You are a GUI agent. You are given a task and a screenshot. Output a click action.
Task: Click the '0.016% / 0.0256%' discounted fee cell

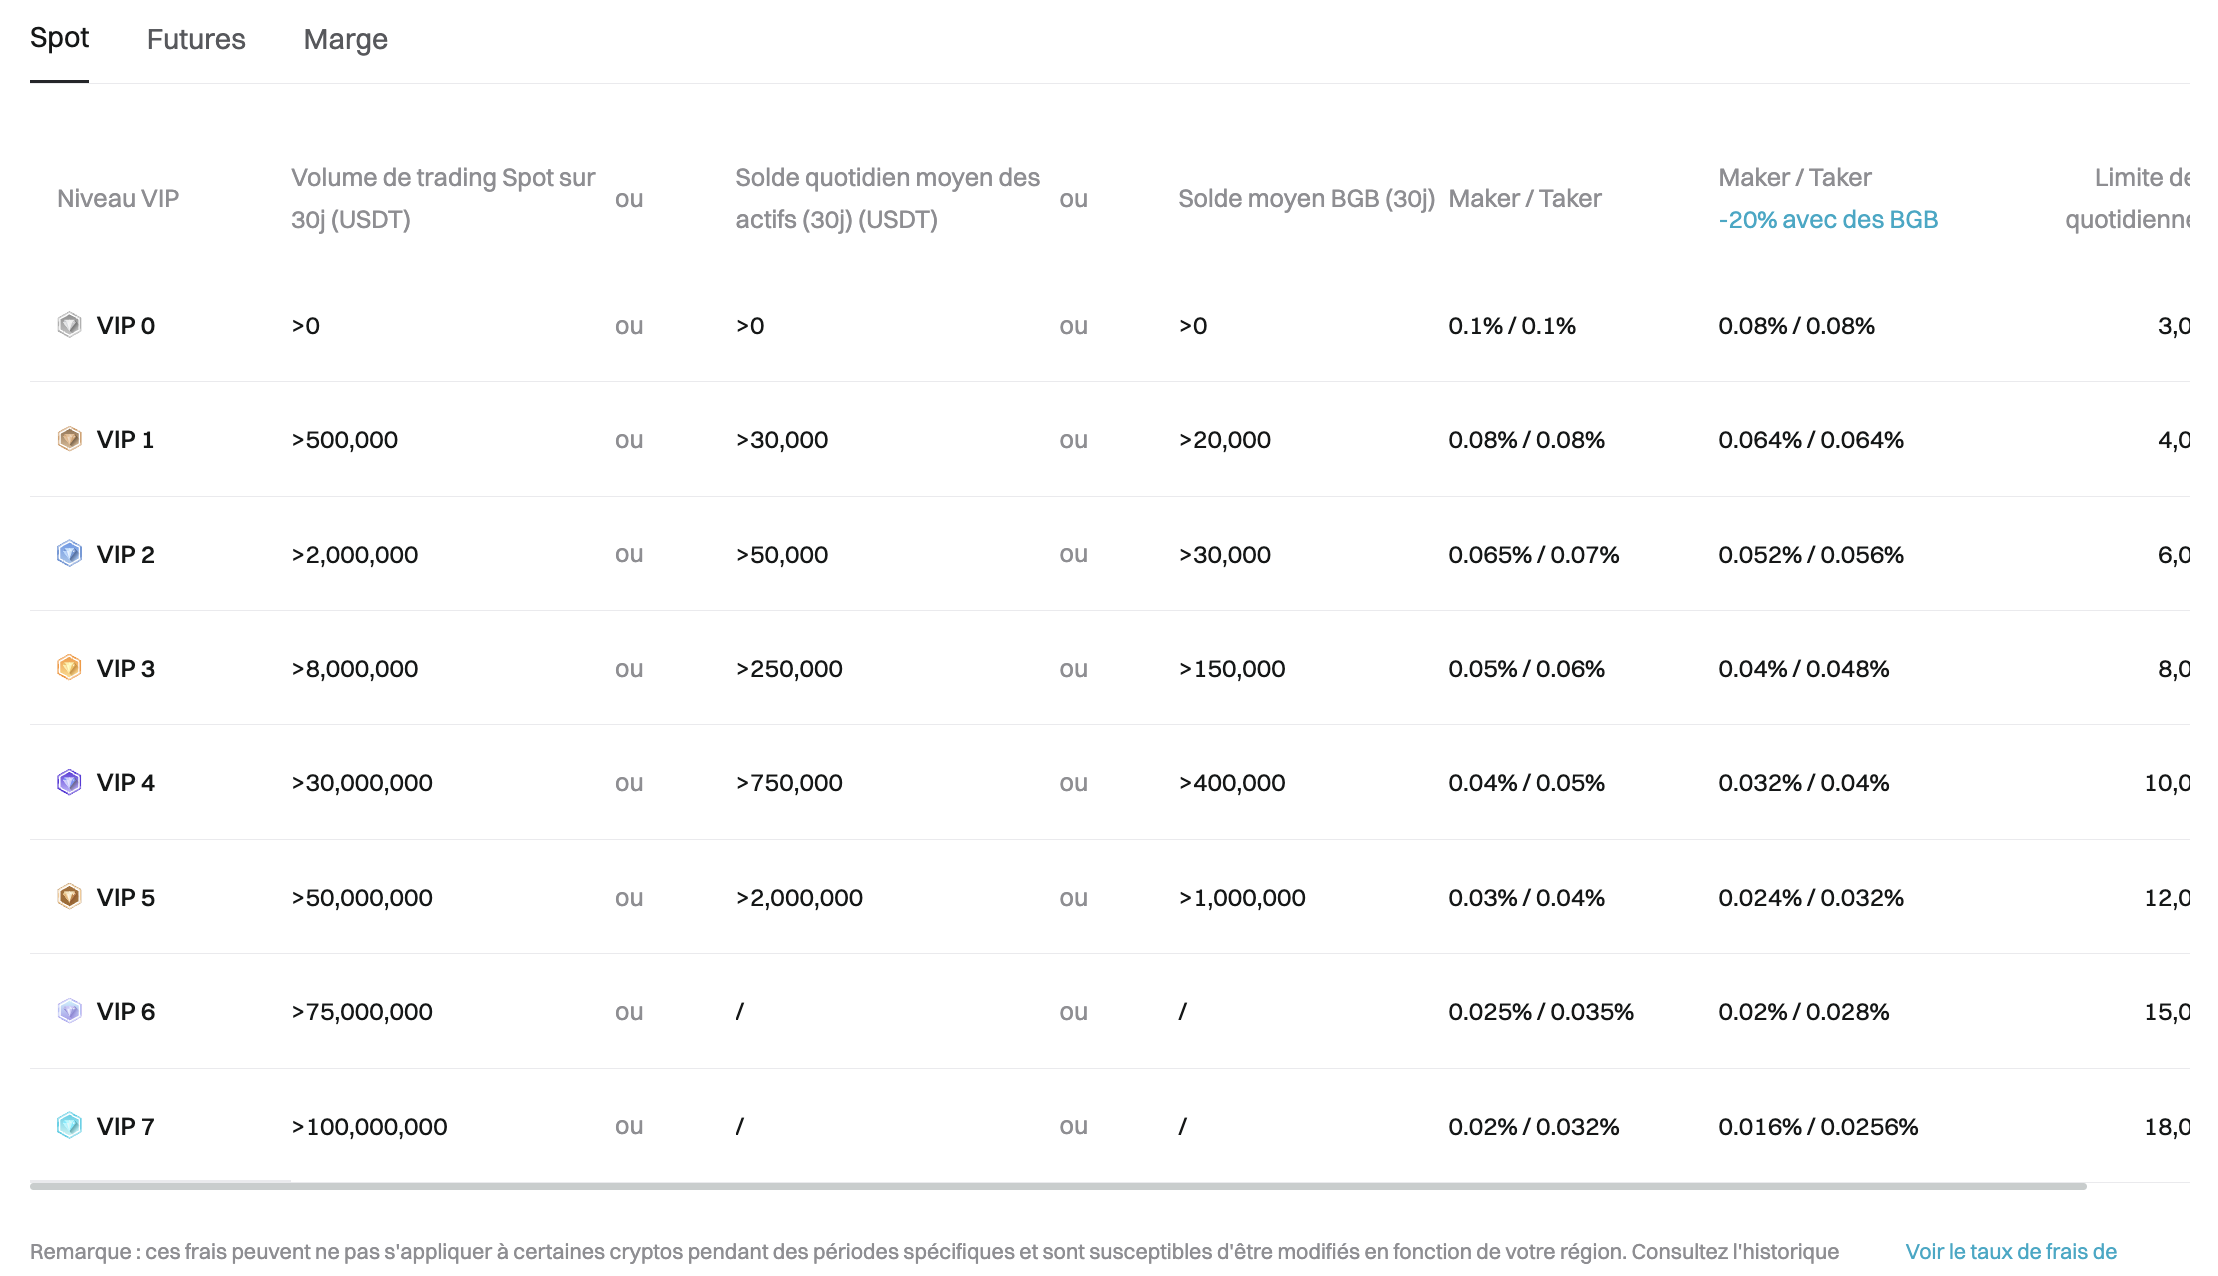[x=1819, y=1126]
